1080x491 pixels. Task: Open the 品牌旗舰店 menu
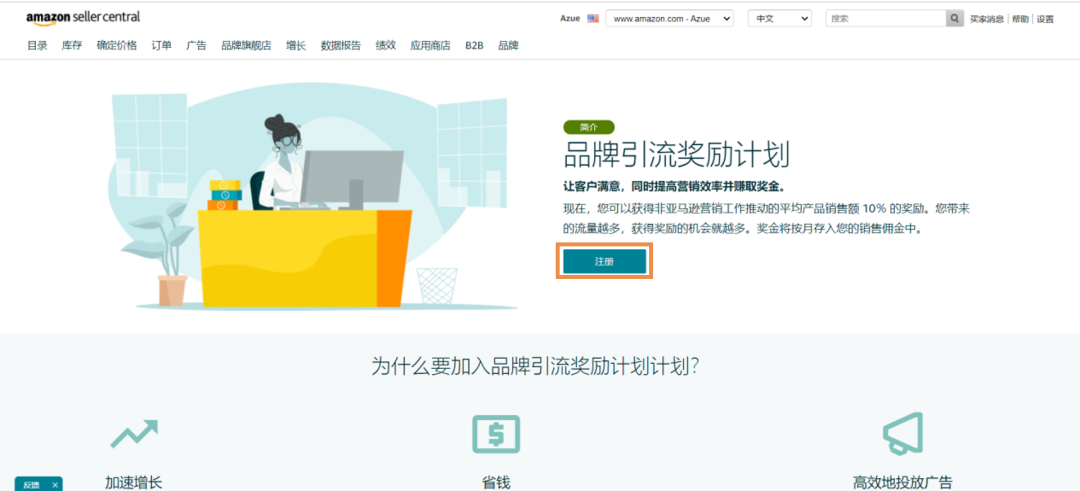click(246, 45)
